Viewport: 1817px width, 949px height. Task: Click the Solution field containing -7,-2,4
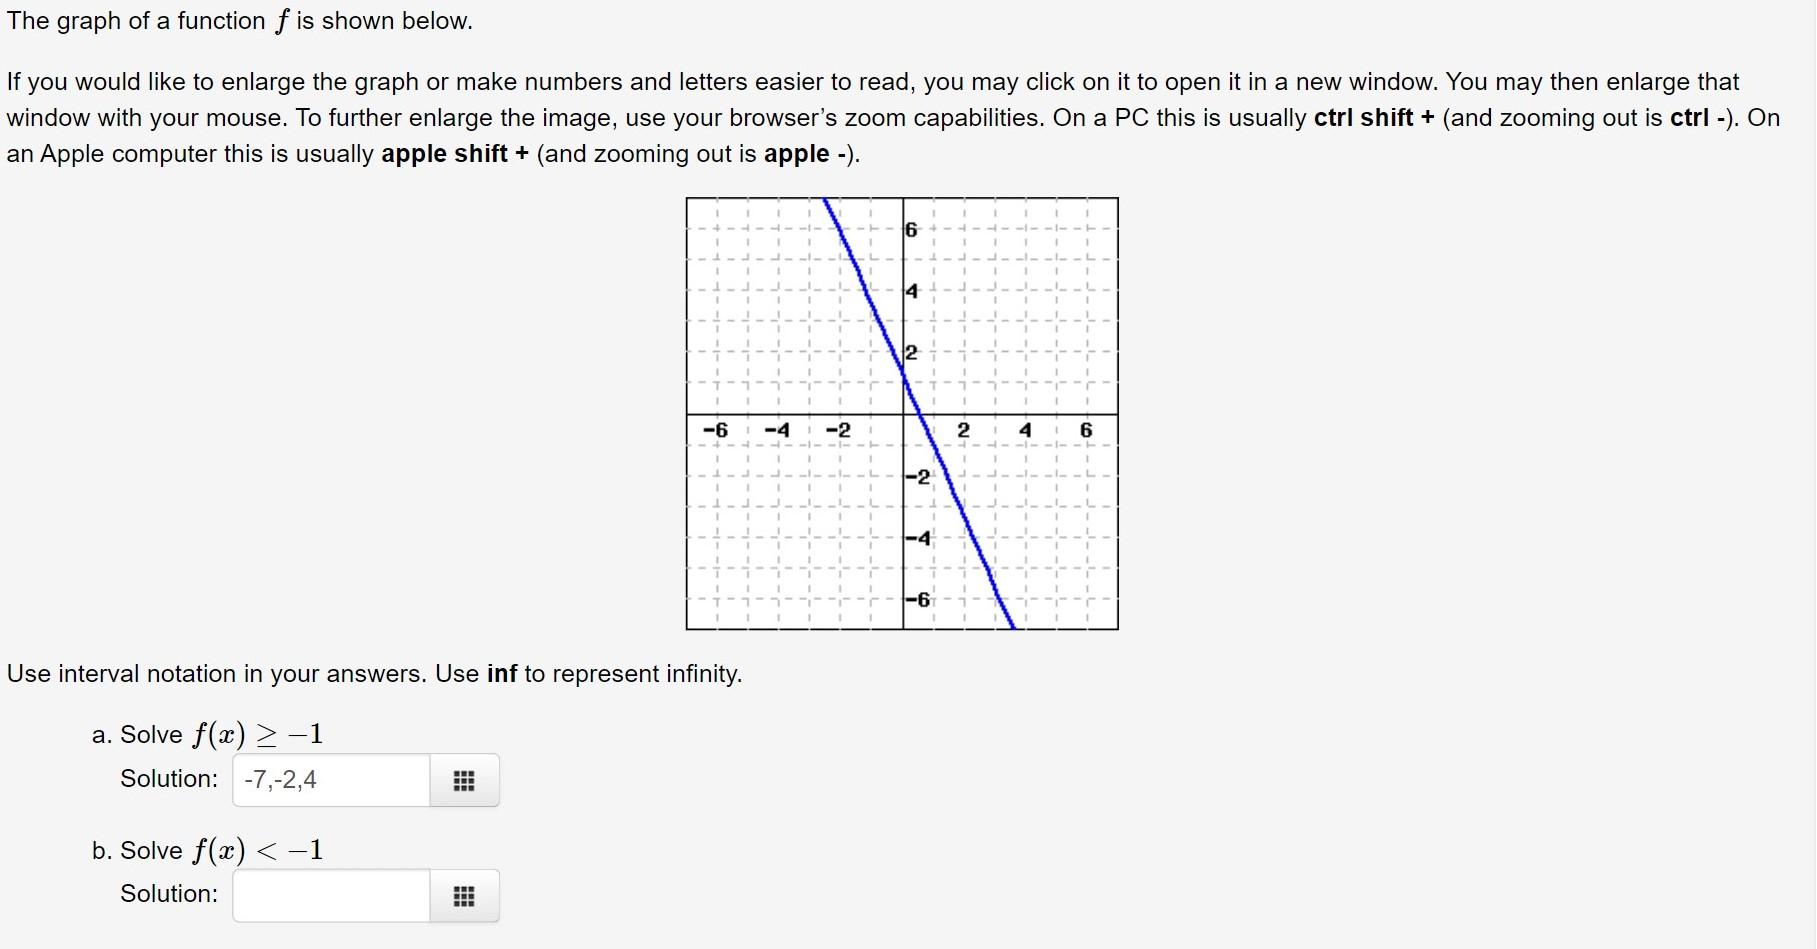tap(330, 780)
